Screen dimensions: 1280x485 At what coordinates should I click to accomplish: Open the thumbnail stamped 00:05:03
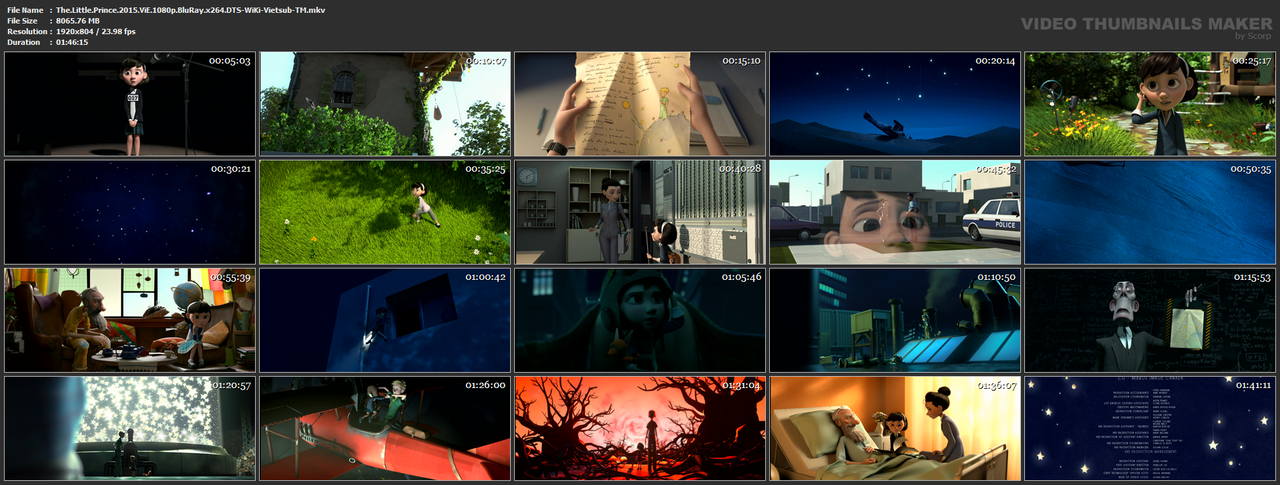pyautogui.click(x=130, y=104)
